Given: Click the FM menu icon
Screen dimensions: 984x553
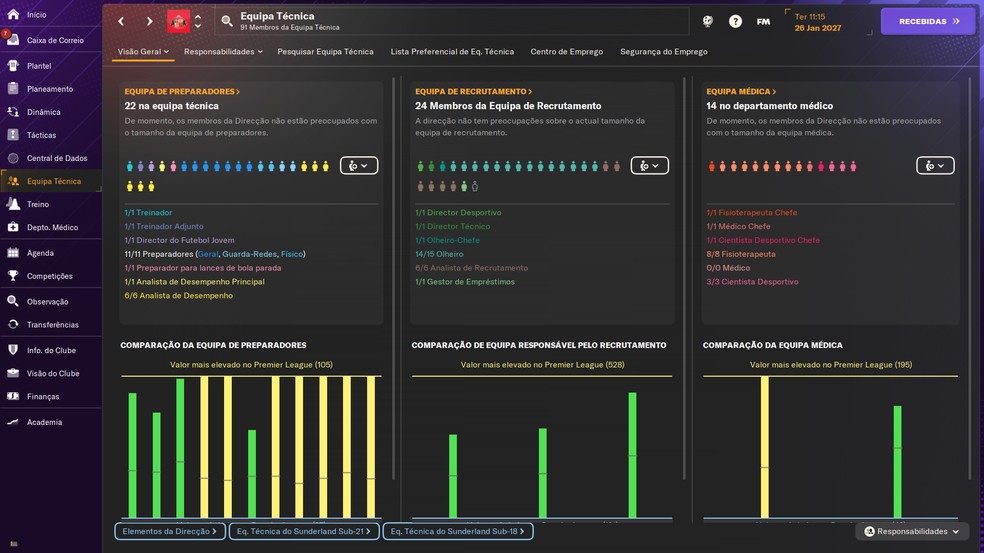Looking at the screenshot, I should coord(763,21).
